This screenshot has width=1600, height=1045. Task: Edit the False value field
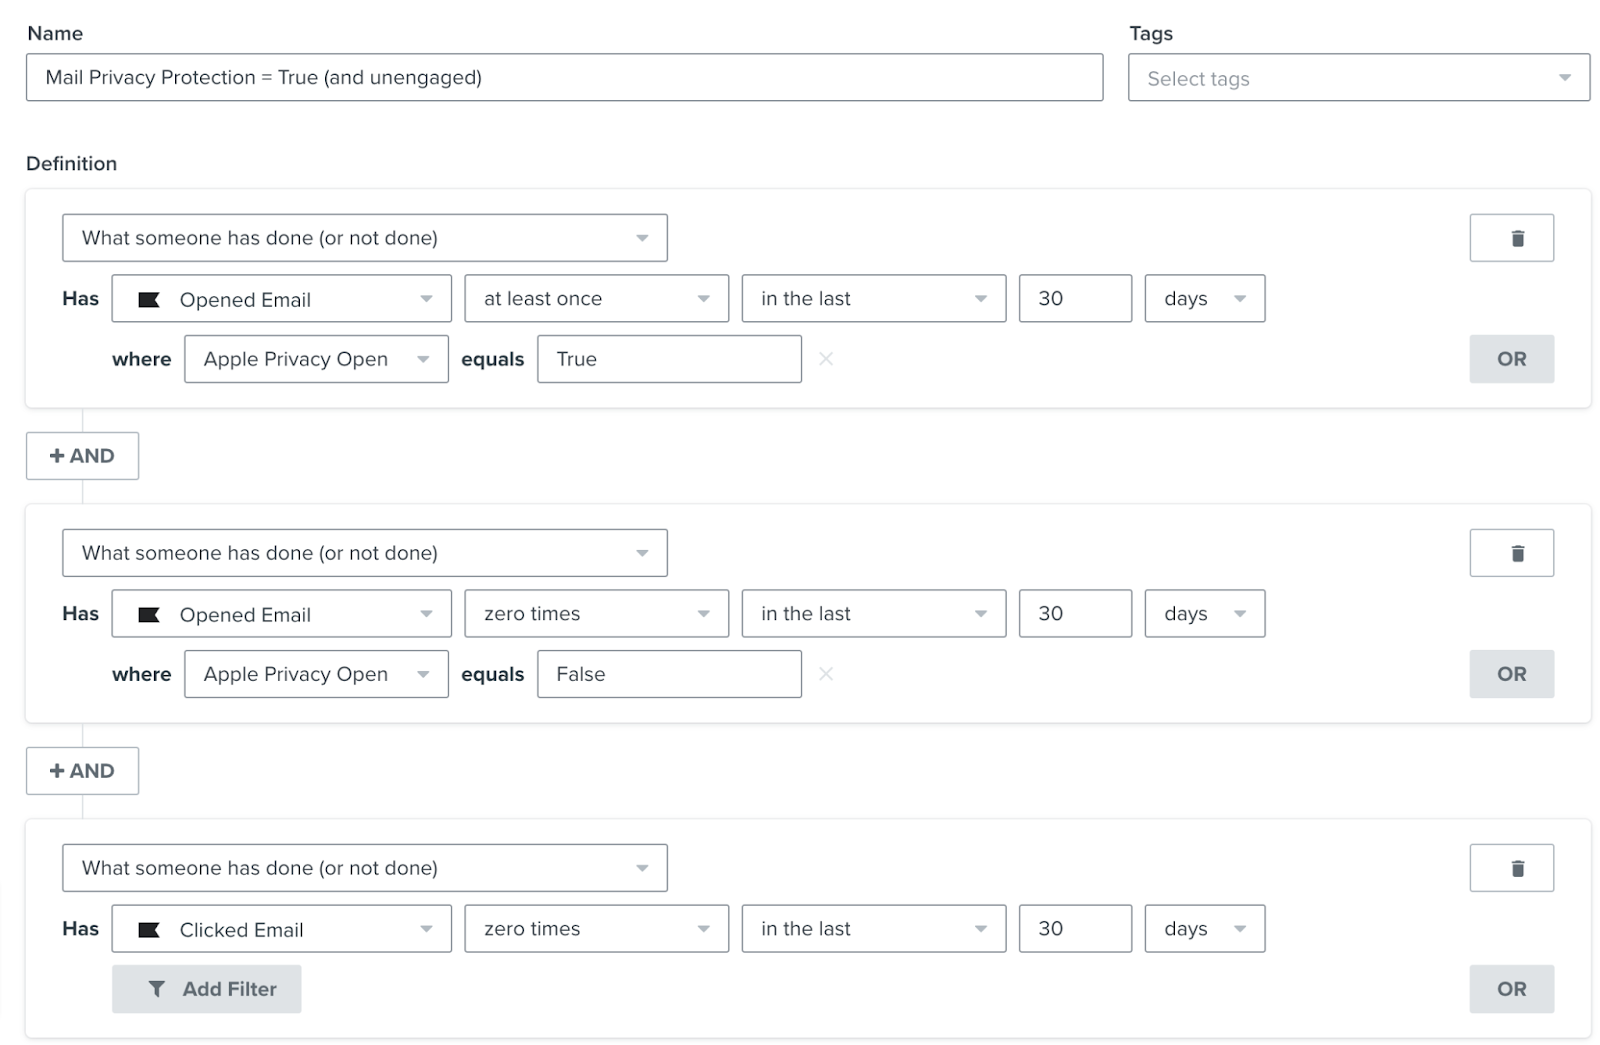(669, 674)
